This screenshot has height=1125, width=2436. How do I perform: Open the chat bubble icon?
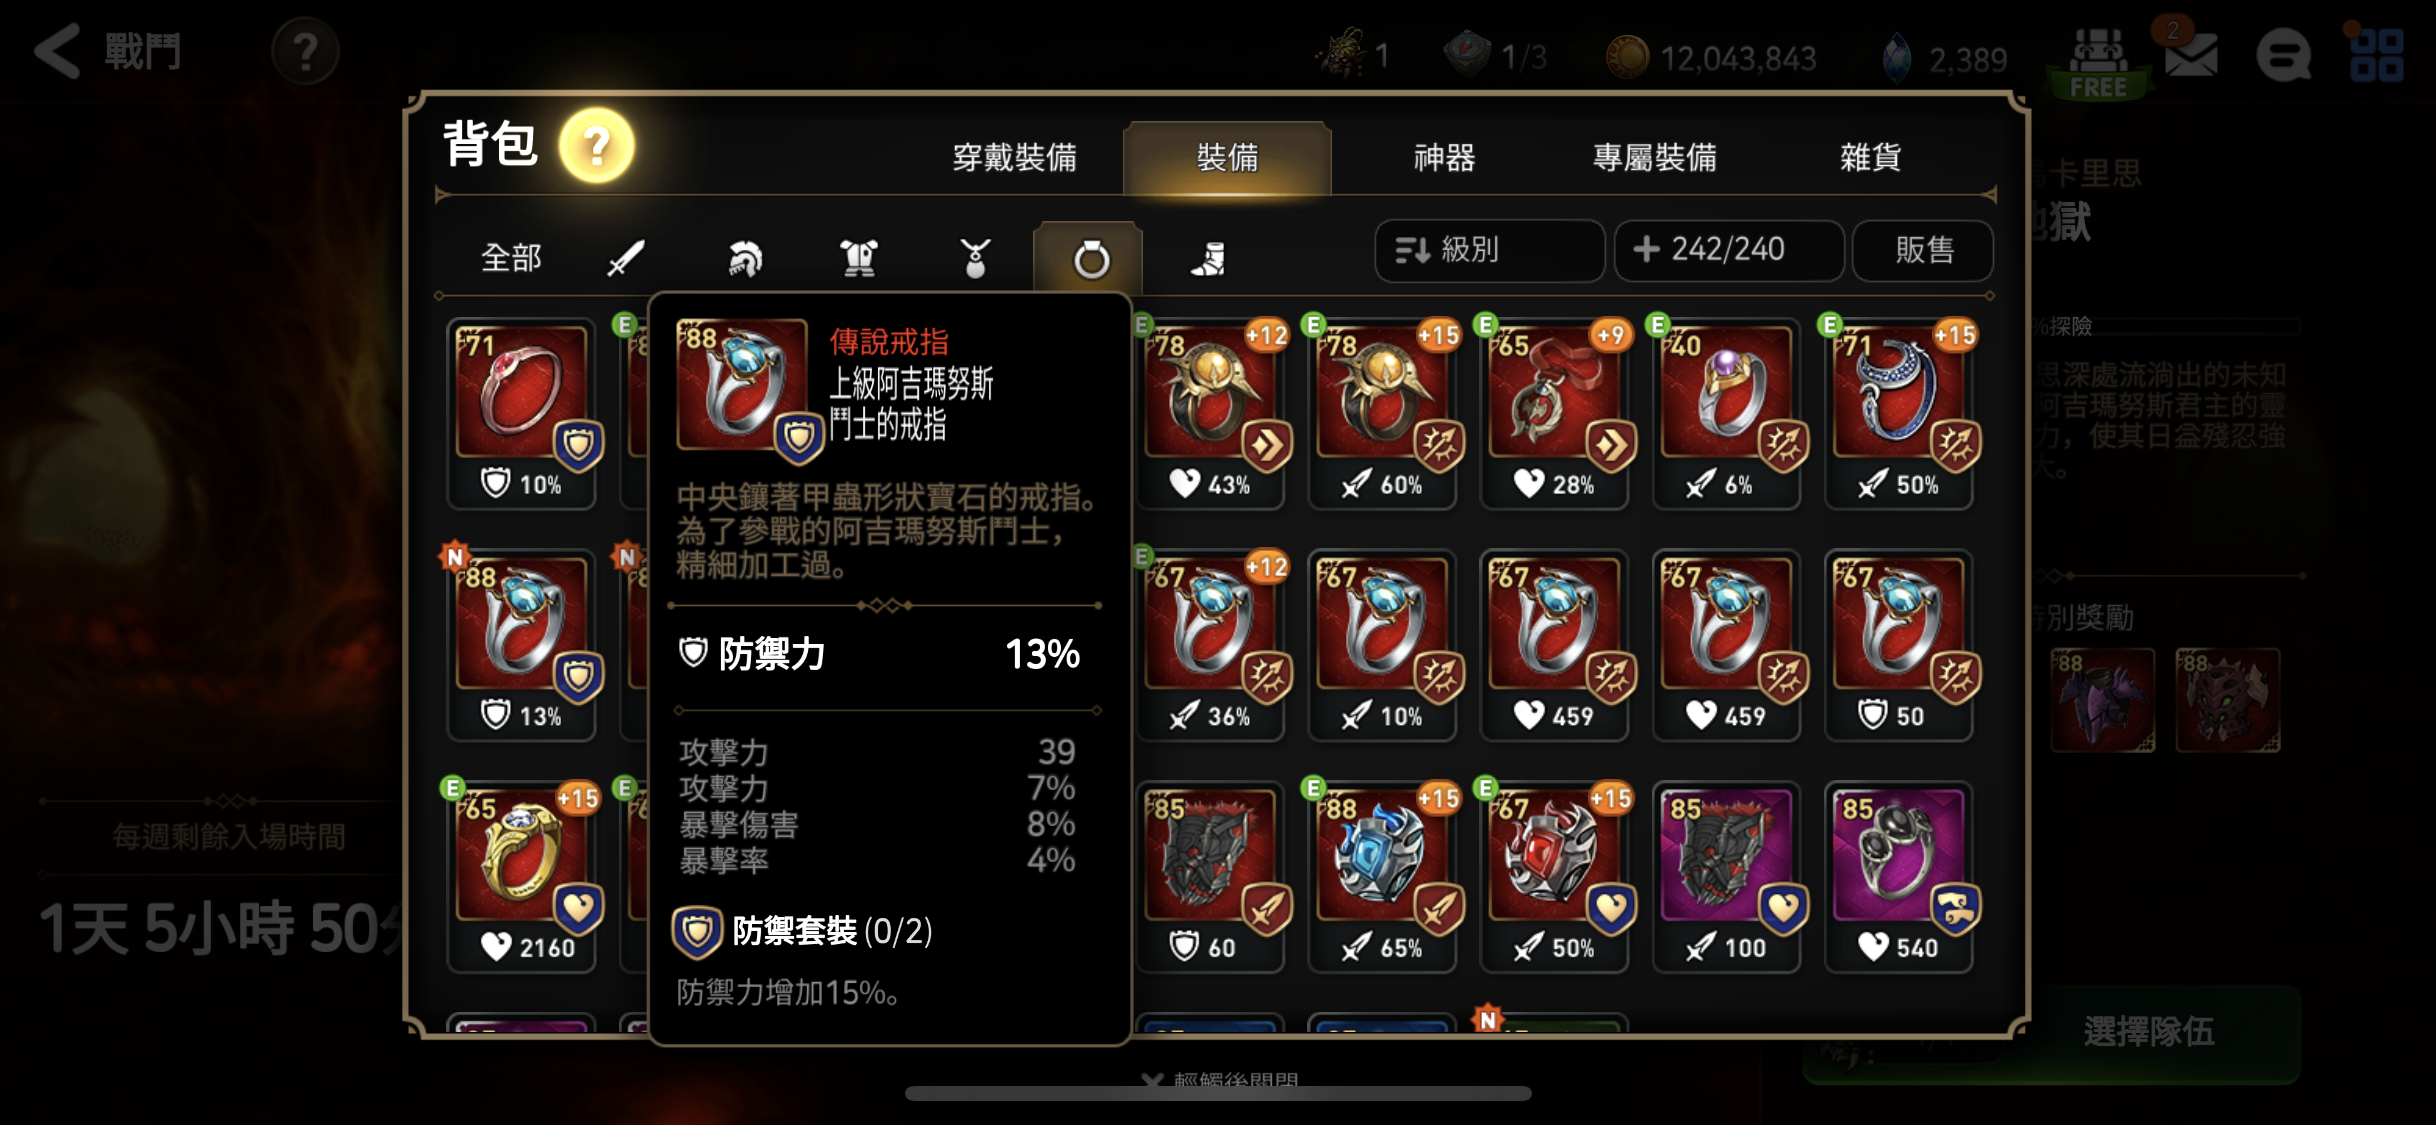click(2284, 54)
